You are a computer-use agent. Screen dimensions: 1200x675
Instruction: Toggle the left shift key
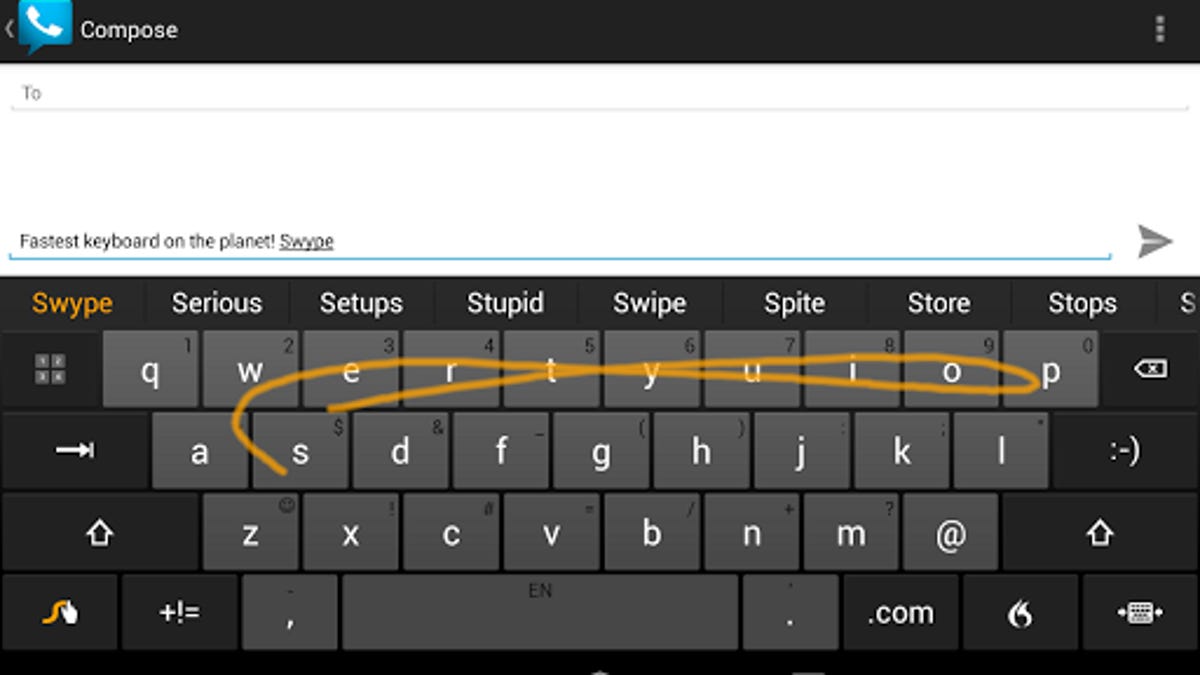(x=99, y=533)
